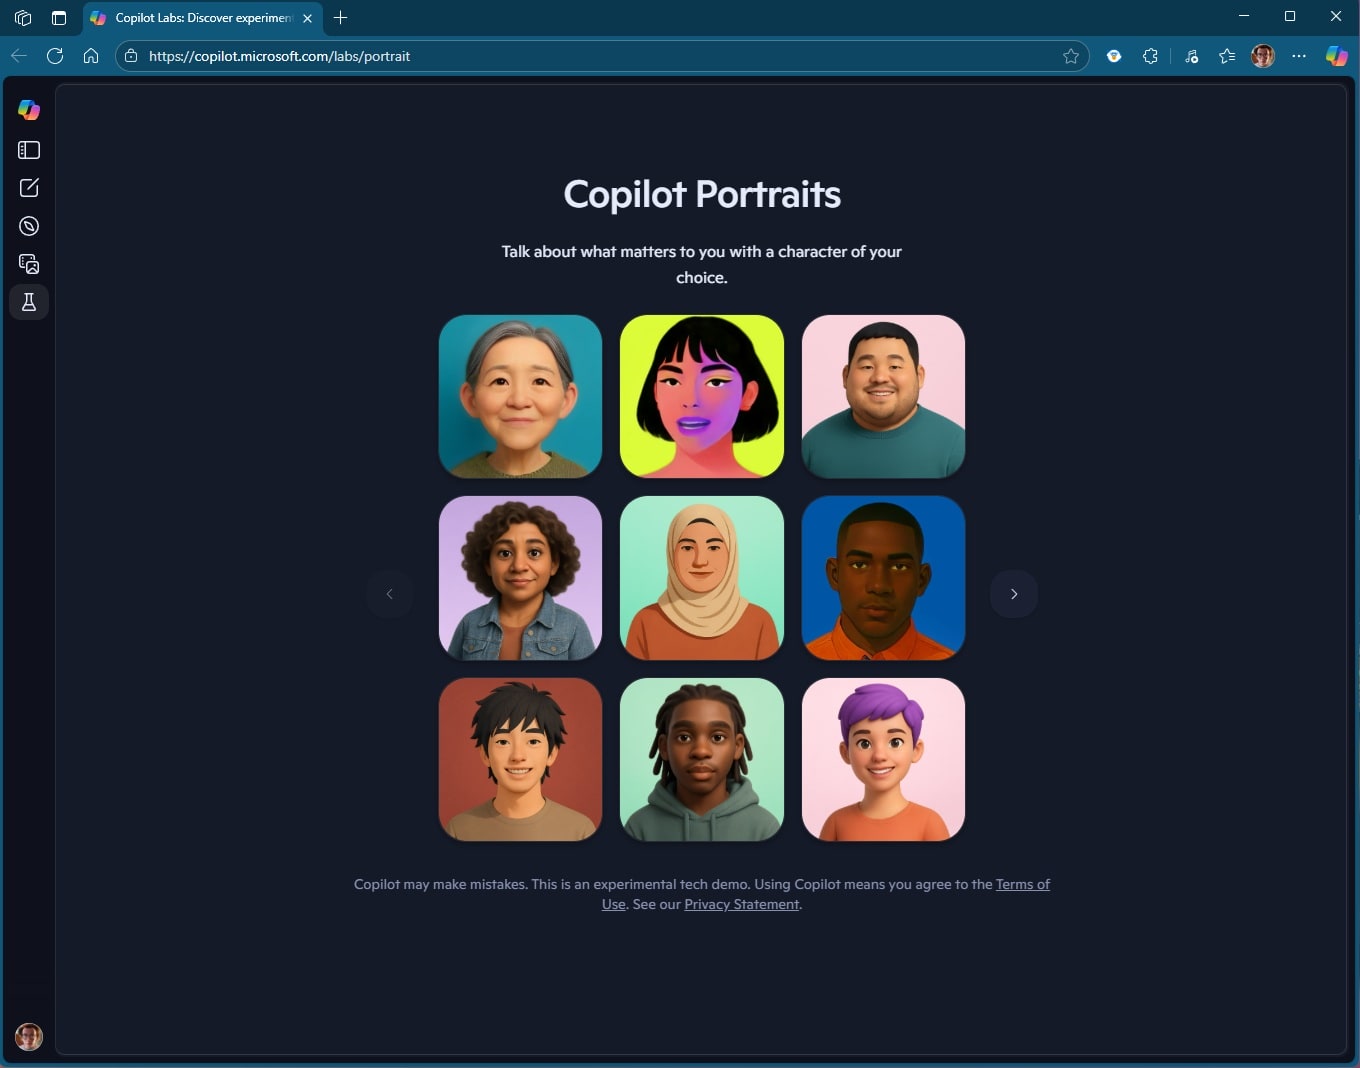The image size is (1360, 1068).
Task: Choose the elderly gray-haired woman portrait
Action: tap(520, 396)
